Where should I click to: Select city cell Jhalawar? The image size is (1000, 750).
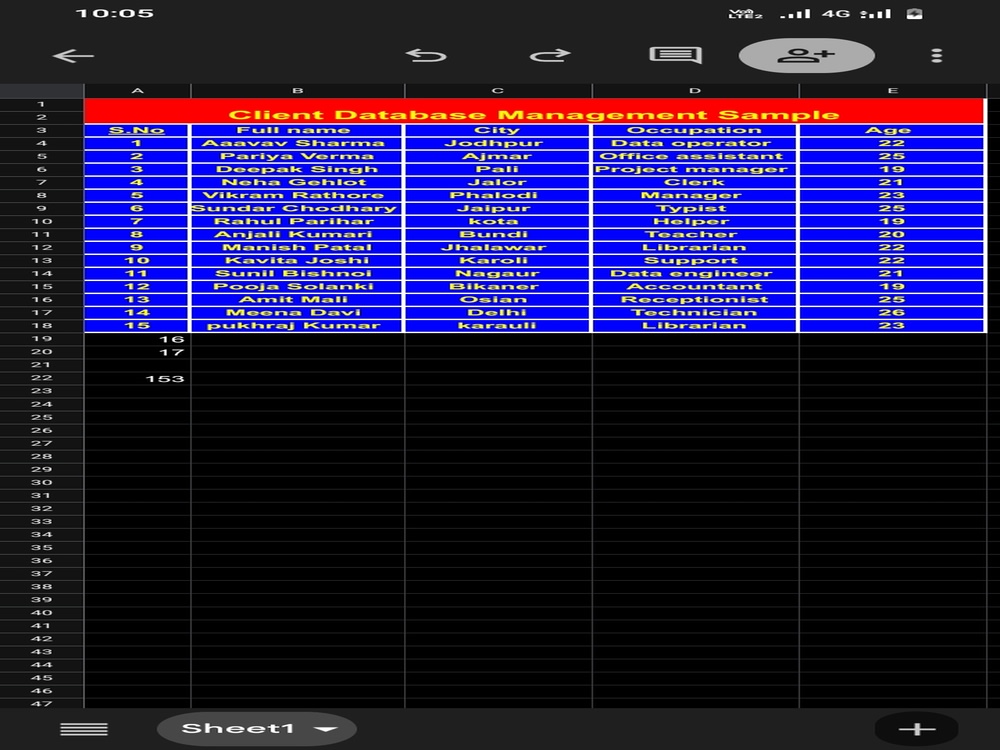pos(498,247)
